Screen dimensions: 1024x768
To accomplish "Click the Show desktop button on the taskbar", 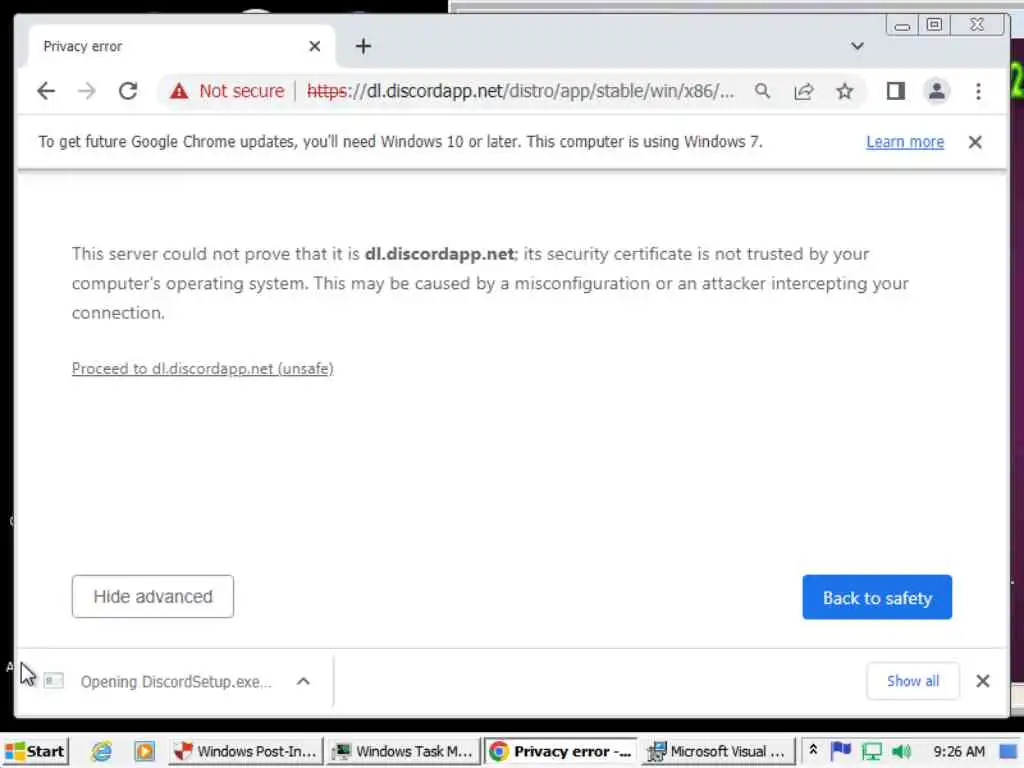I will (1008, 752).
